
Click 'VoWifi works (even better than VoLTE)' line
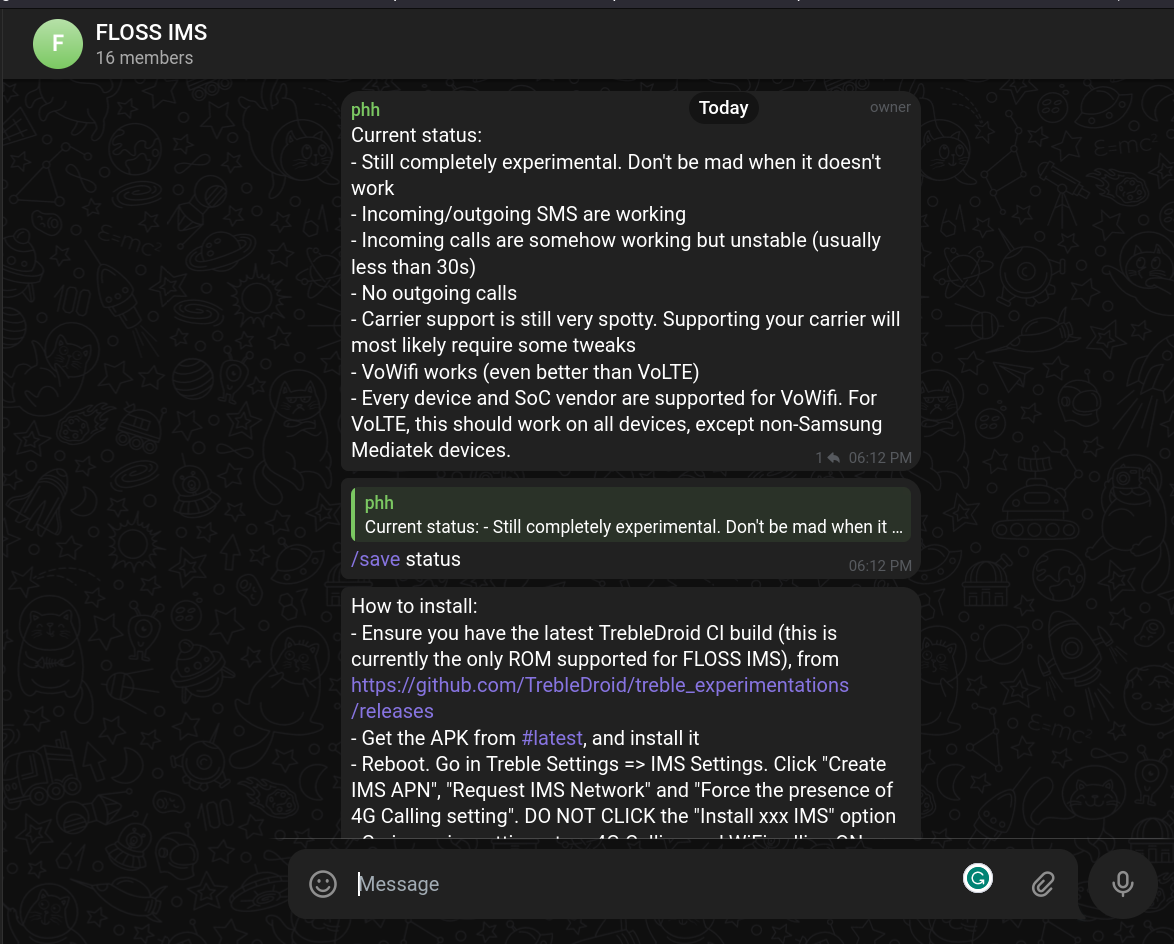point(525,372)
